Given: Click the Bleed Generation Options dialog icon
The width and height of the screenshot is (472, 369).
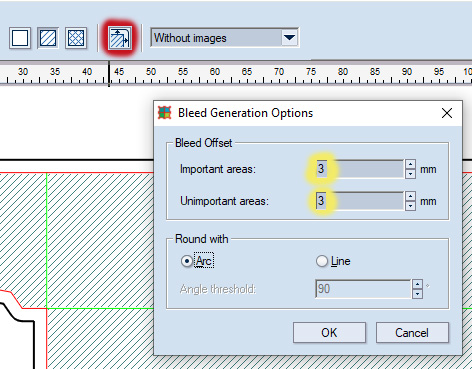Looking at the screenshot, I should pos(165,113).
